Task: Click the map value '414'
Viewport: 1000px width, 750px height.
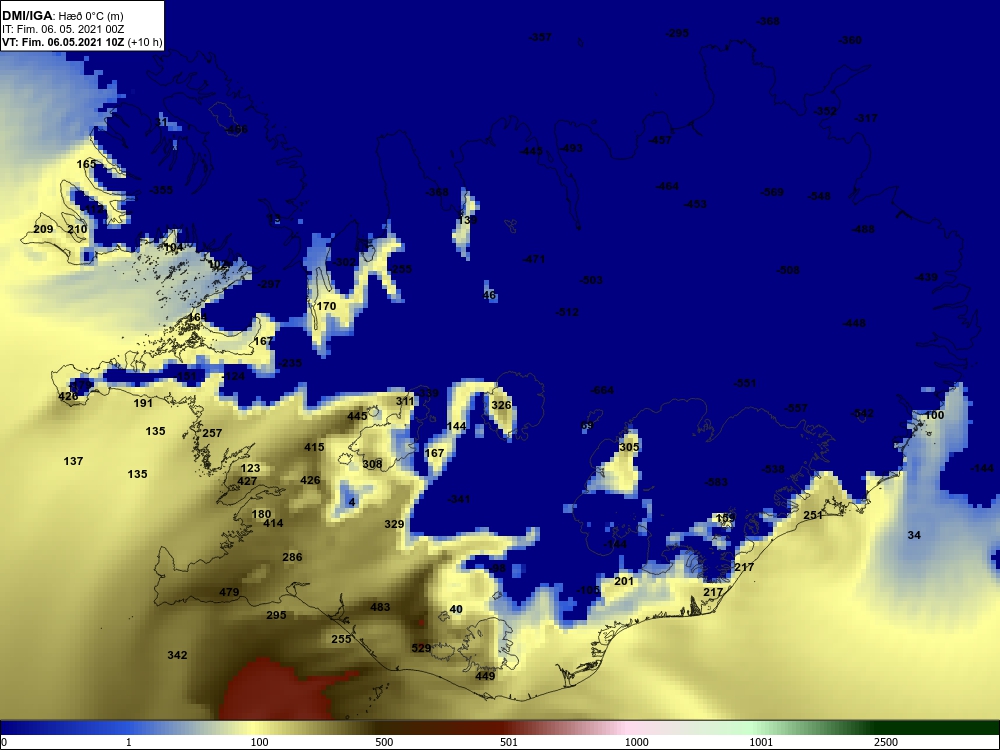Action: point(273,524)
